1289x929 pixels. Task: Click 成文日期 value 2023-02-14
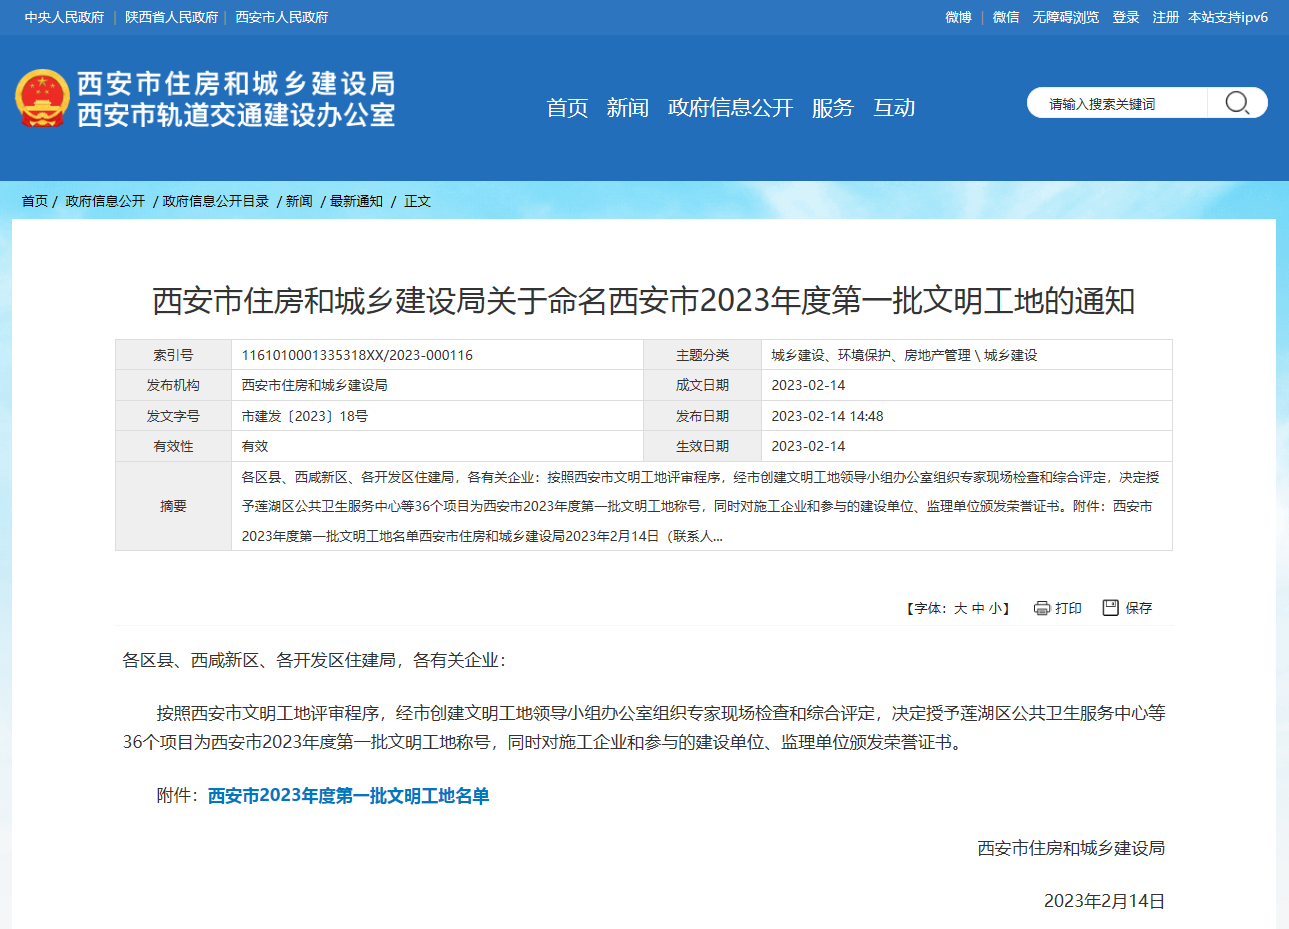coord(808,385)
